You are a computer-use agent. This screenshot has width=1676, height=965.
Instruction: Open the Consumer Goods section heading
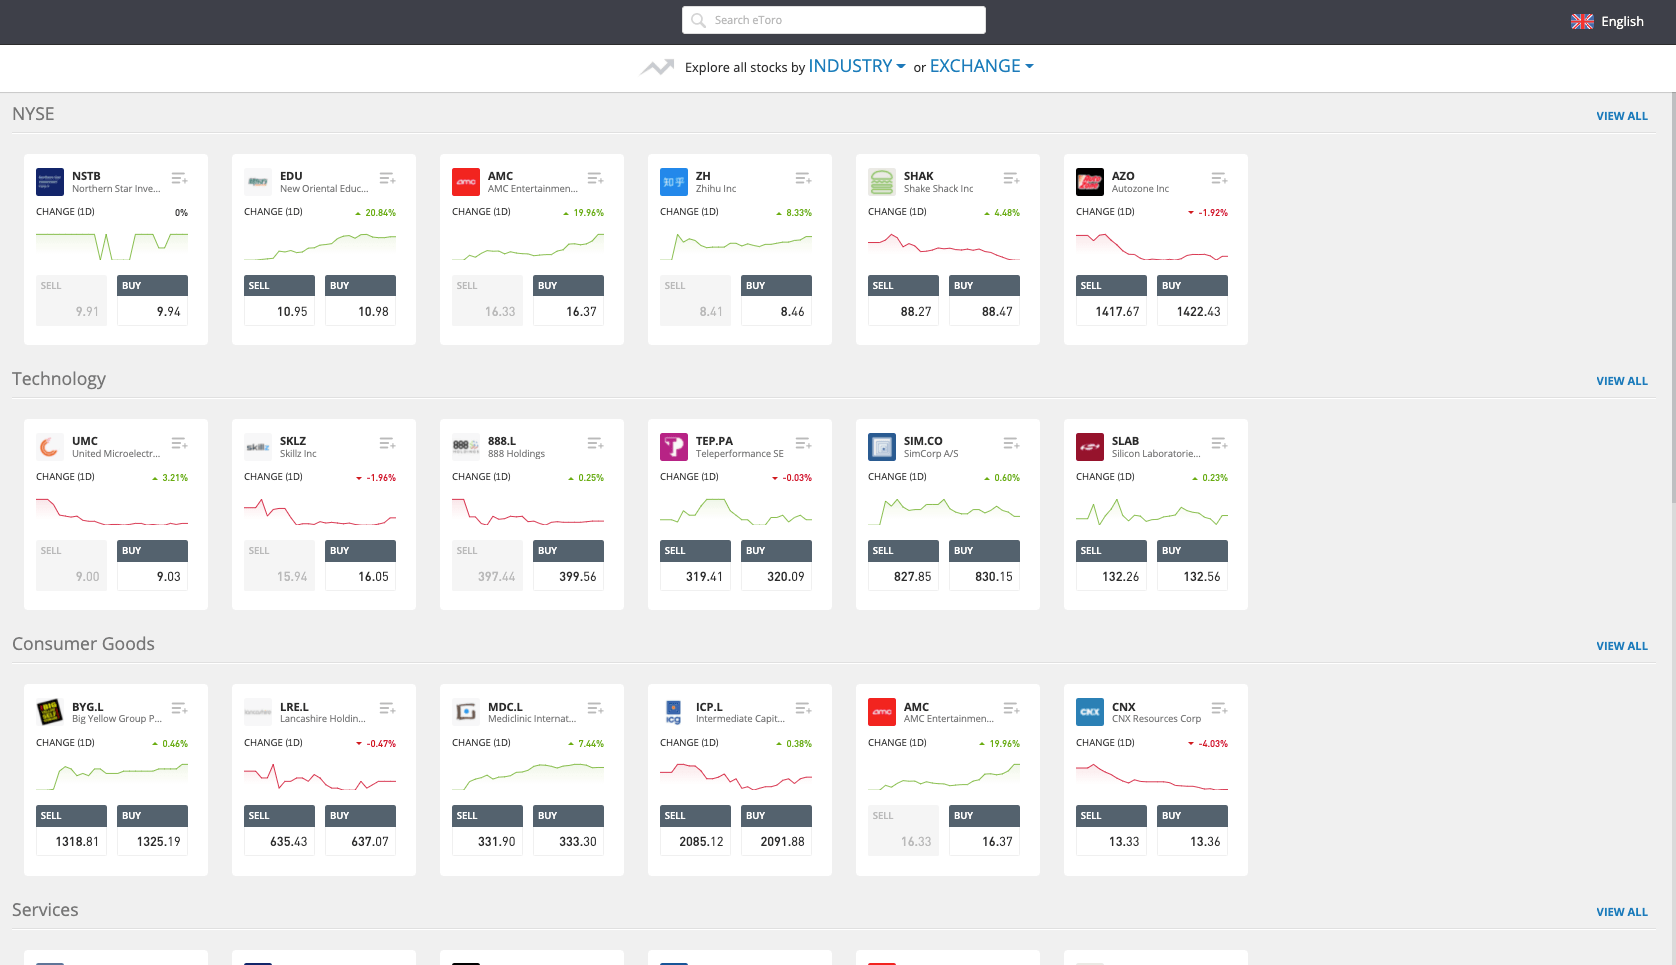point(83,644)
